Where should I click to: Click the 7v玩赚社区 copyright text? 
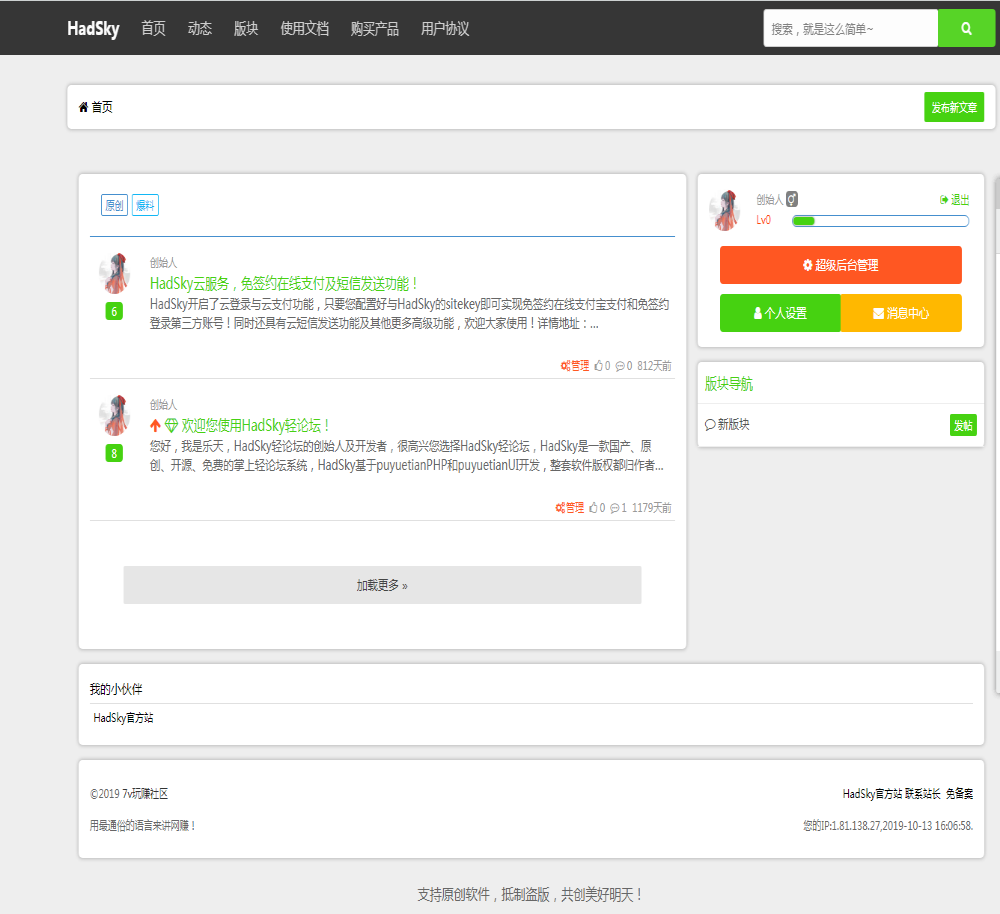coord(145,793)
